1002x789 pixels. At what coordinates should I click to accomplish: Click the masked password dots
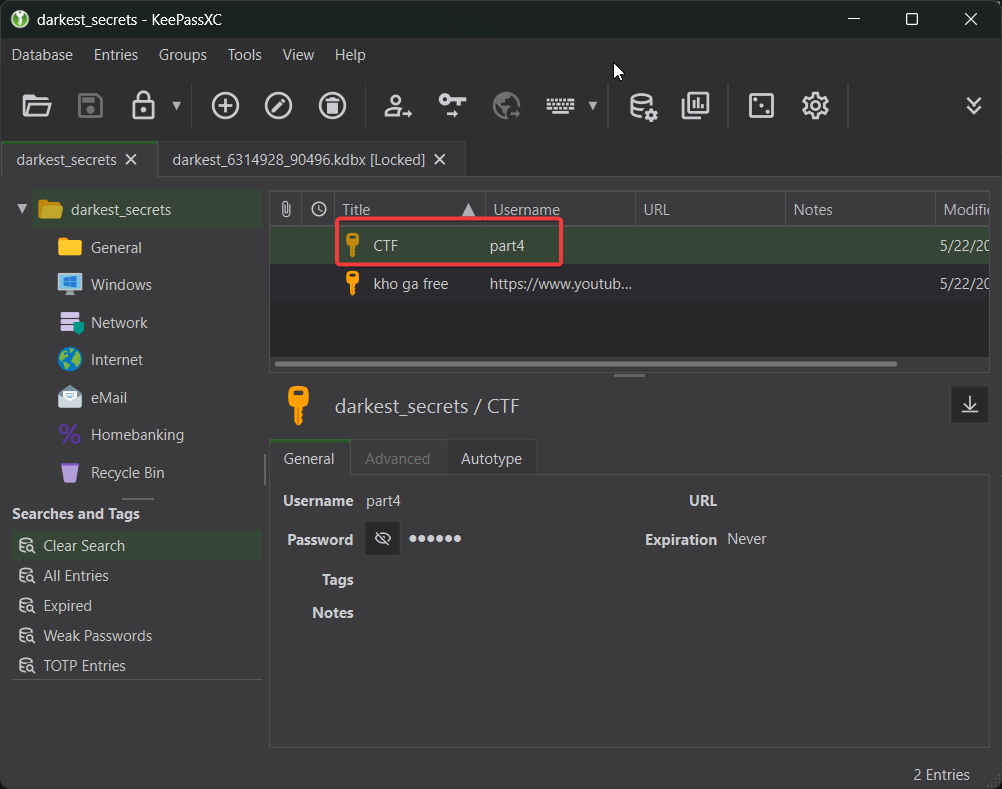(x=435, y=539)
